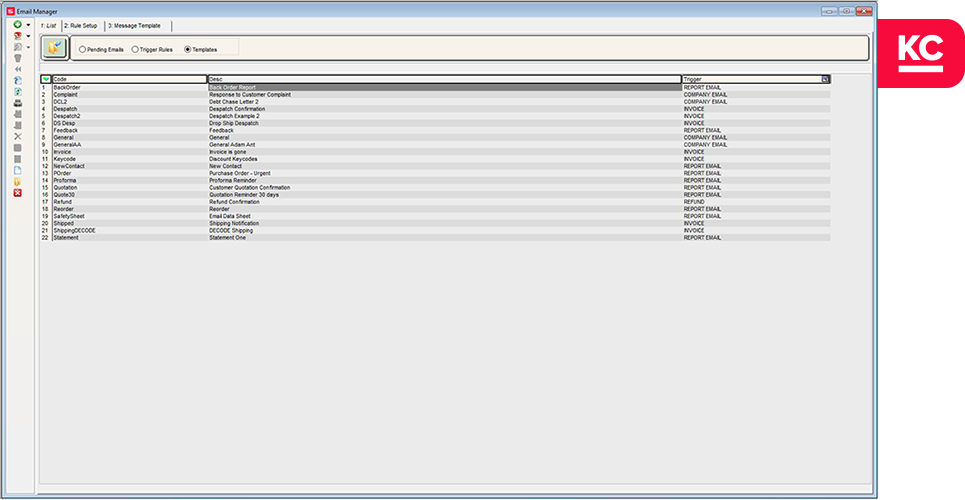Expand arrow beside the red and yellow icon
This screenshot has height=500, width=965.
click(x=28, y=36)
